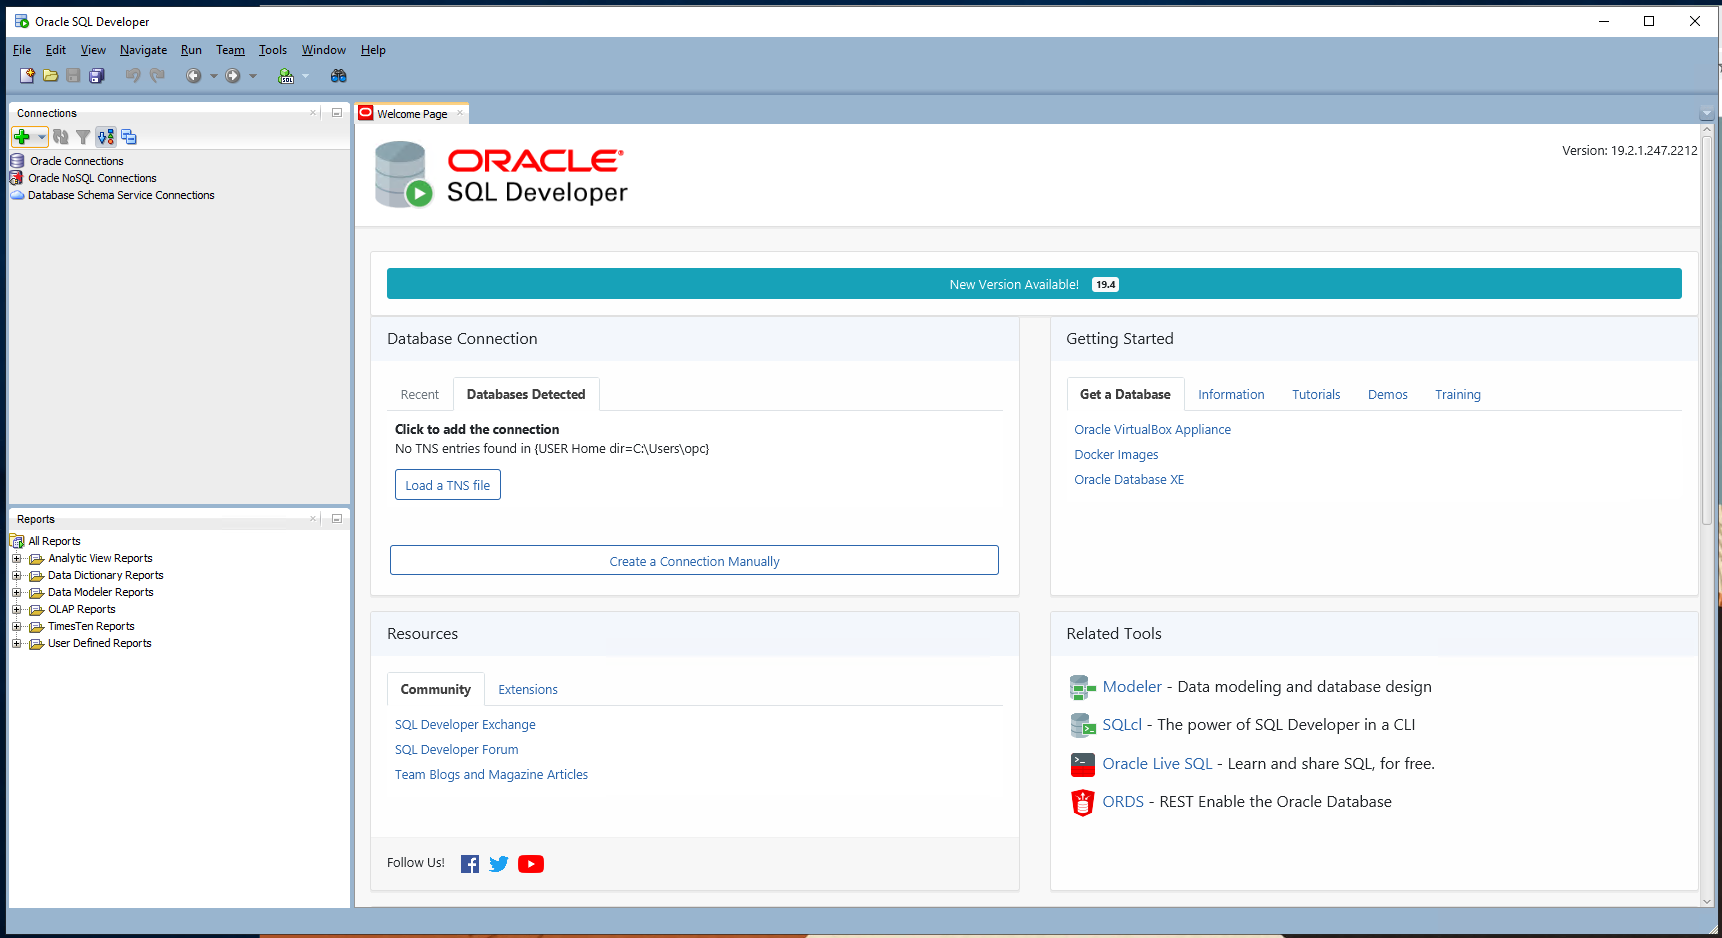Image resolution: width=1722 pixels, height=938 pixels.
Task: Open the File menu
Action: 22,50
